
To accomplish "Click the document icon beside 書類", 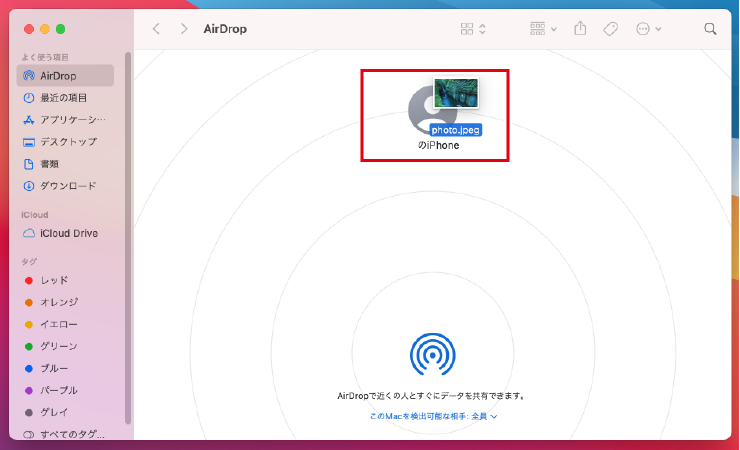I will tap(29, 164).
